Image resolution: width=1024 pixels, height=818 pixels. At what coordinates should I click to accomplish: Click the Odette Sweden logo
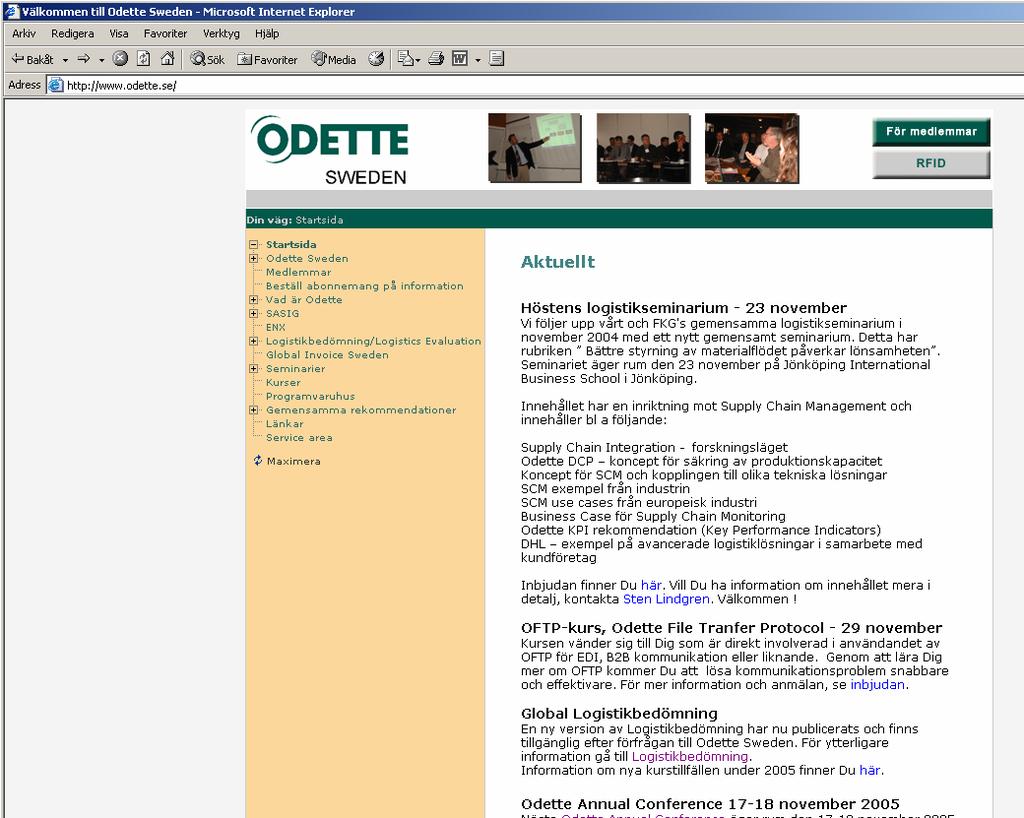[x=332, y=150]
